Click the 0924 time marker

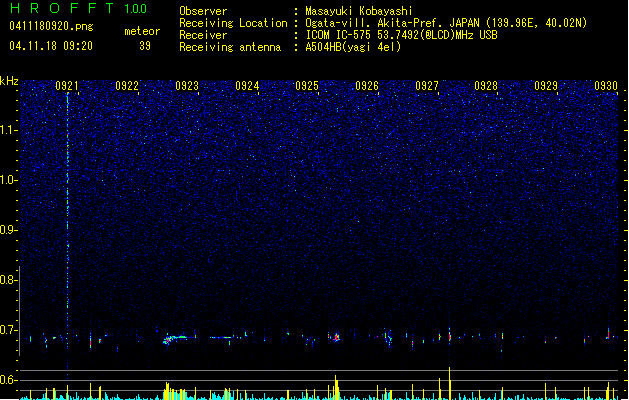(247, 86)
